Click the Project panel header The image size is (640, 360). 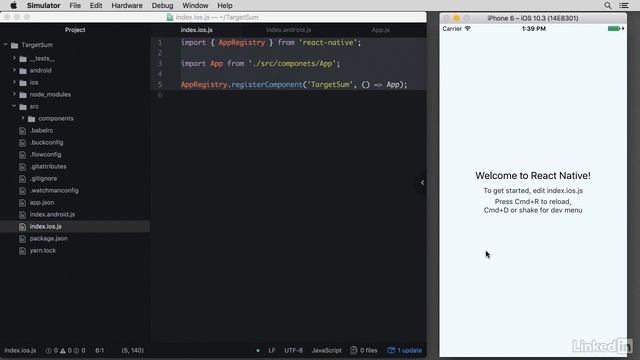click(x=75, y=30)
